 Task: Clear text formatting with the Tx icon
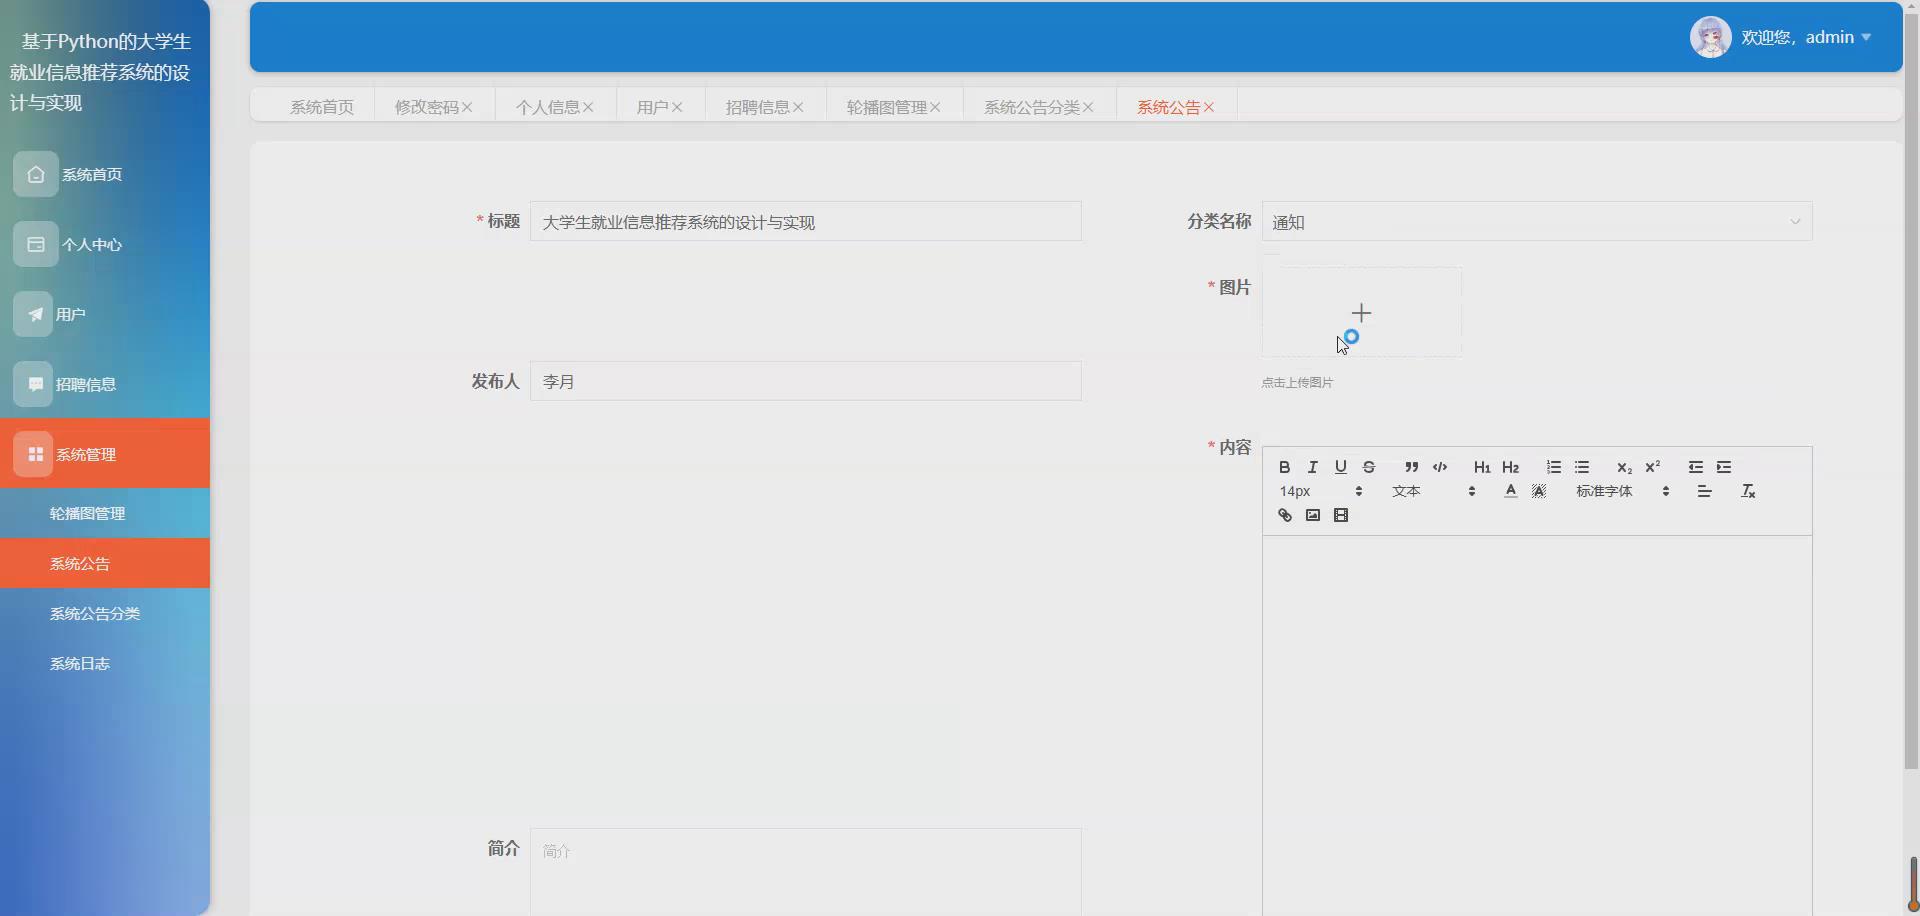1748,491
